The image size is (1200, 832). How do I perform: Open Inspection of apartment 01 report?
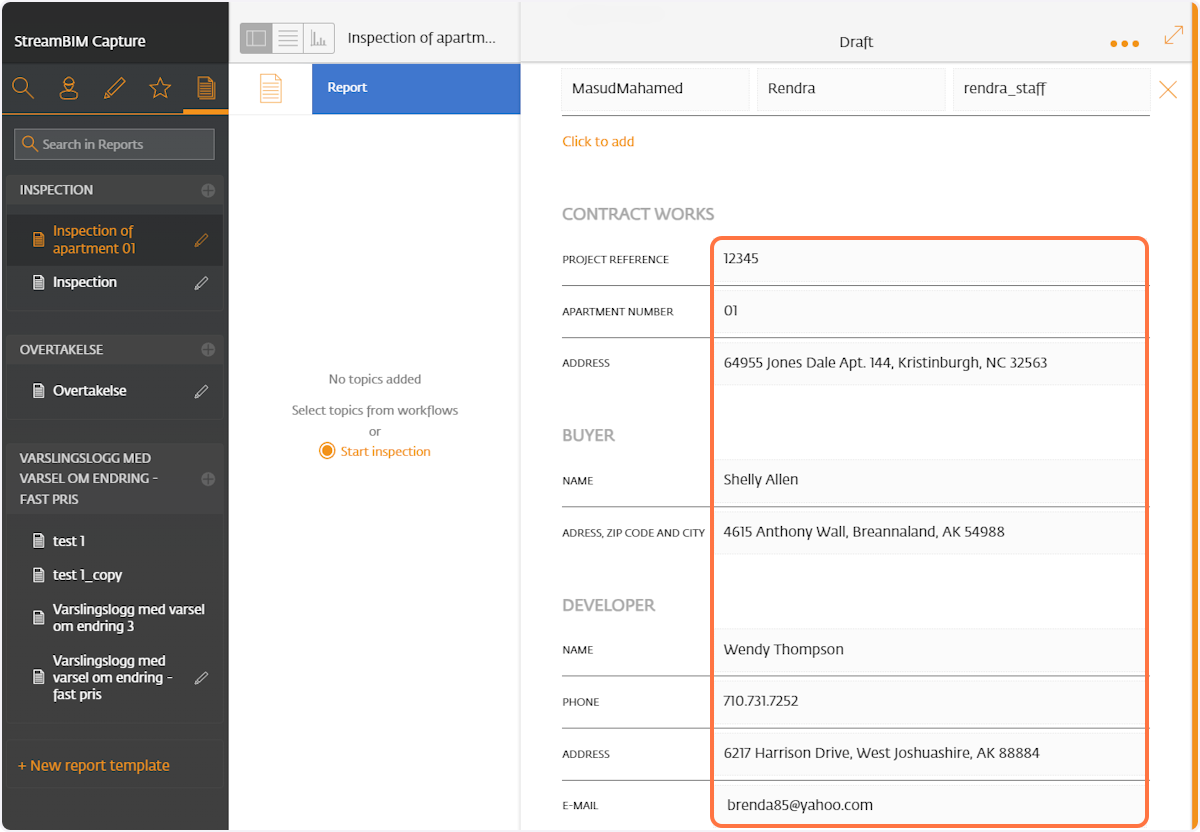pyautogui.click(x=94, y=240)
